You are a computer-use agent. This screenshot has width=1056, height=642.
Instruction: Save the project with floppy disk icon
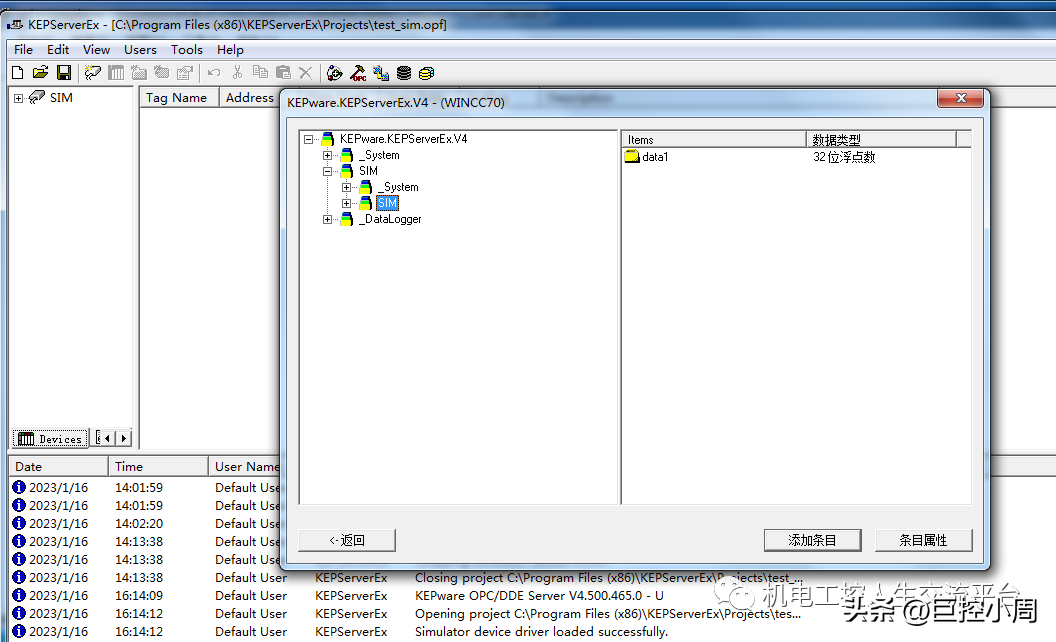(x=64, y=73)
